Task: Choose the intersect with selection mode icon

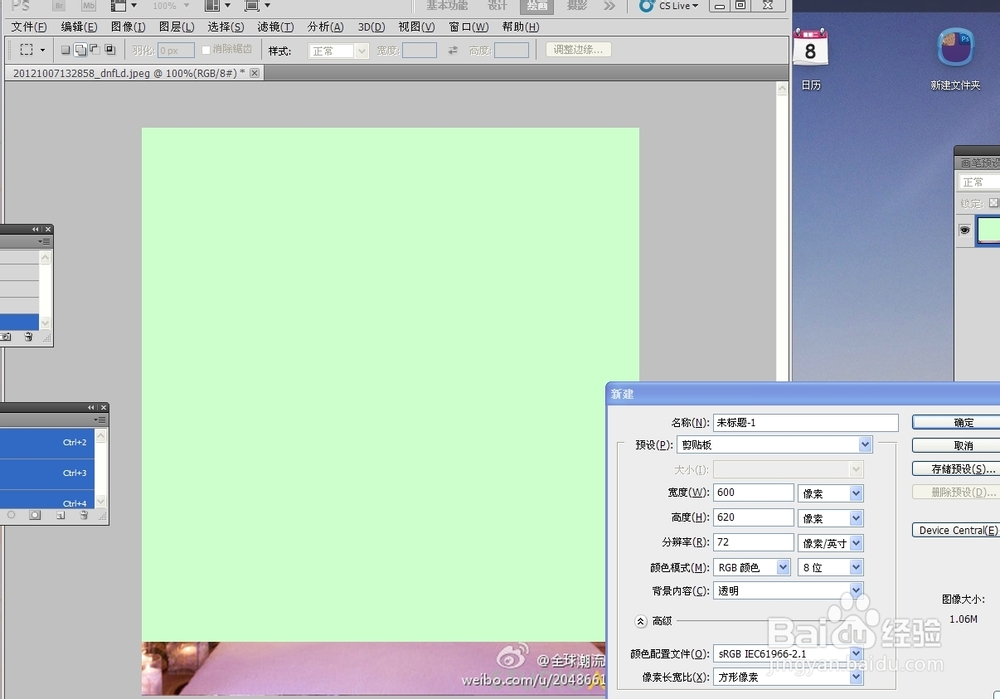Action: pyautogui.click(x=110, y=50)
